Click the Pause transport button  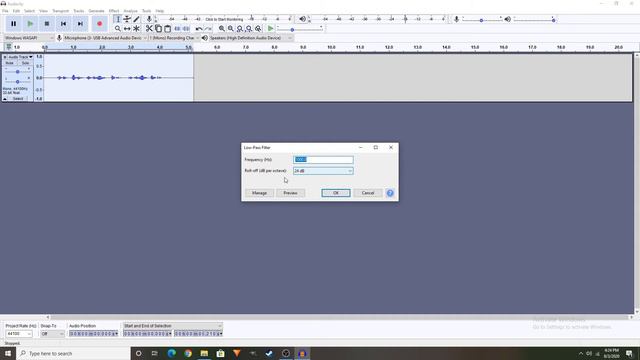point(13,24)
